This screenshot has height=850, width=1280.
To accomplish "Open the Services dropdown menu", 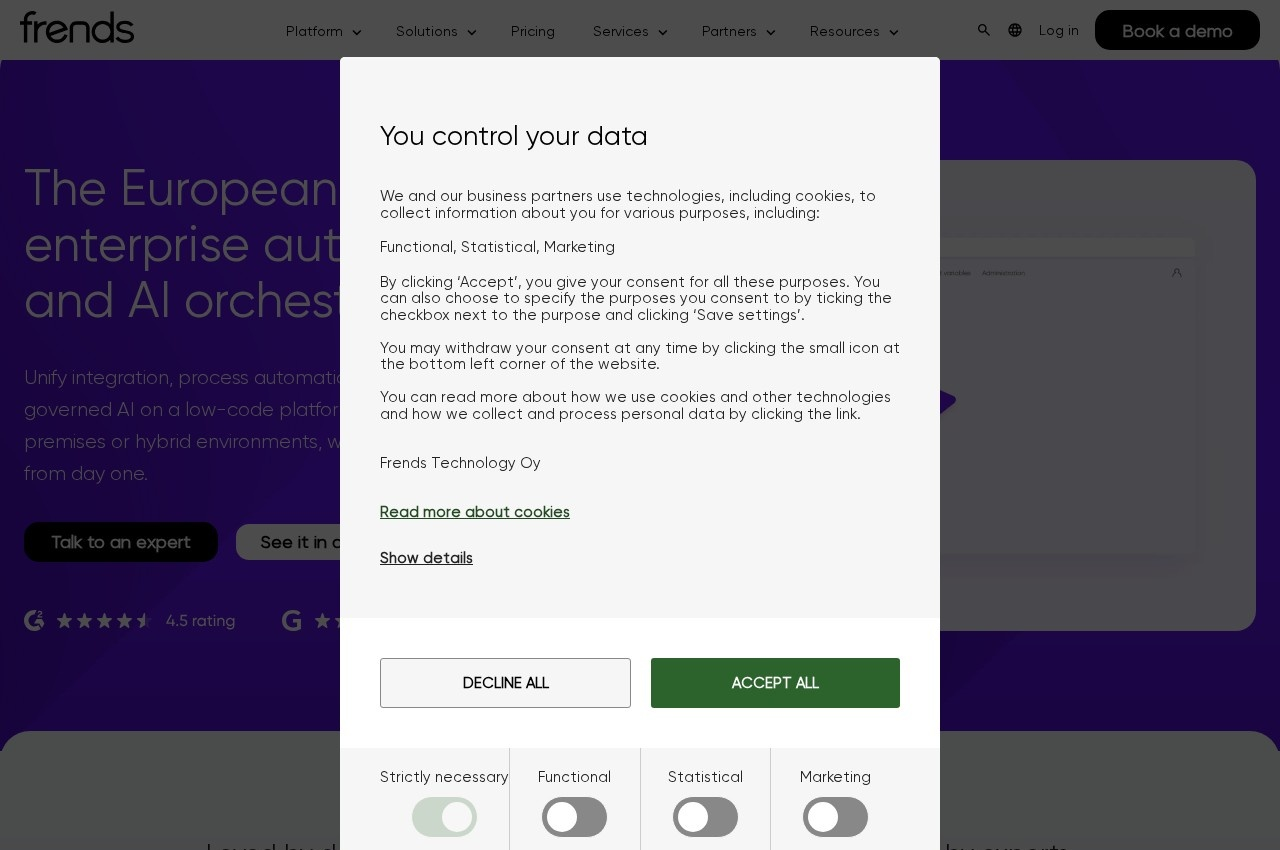I will click(x=630, y=31).
